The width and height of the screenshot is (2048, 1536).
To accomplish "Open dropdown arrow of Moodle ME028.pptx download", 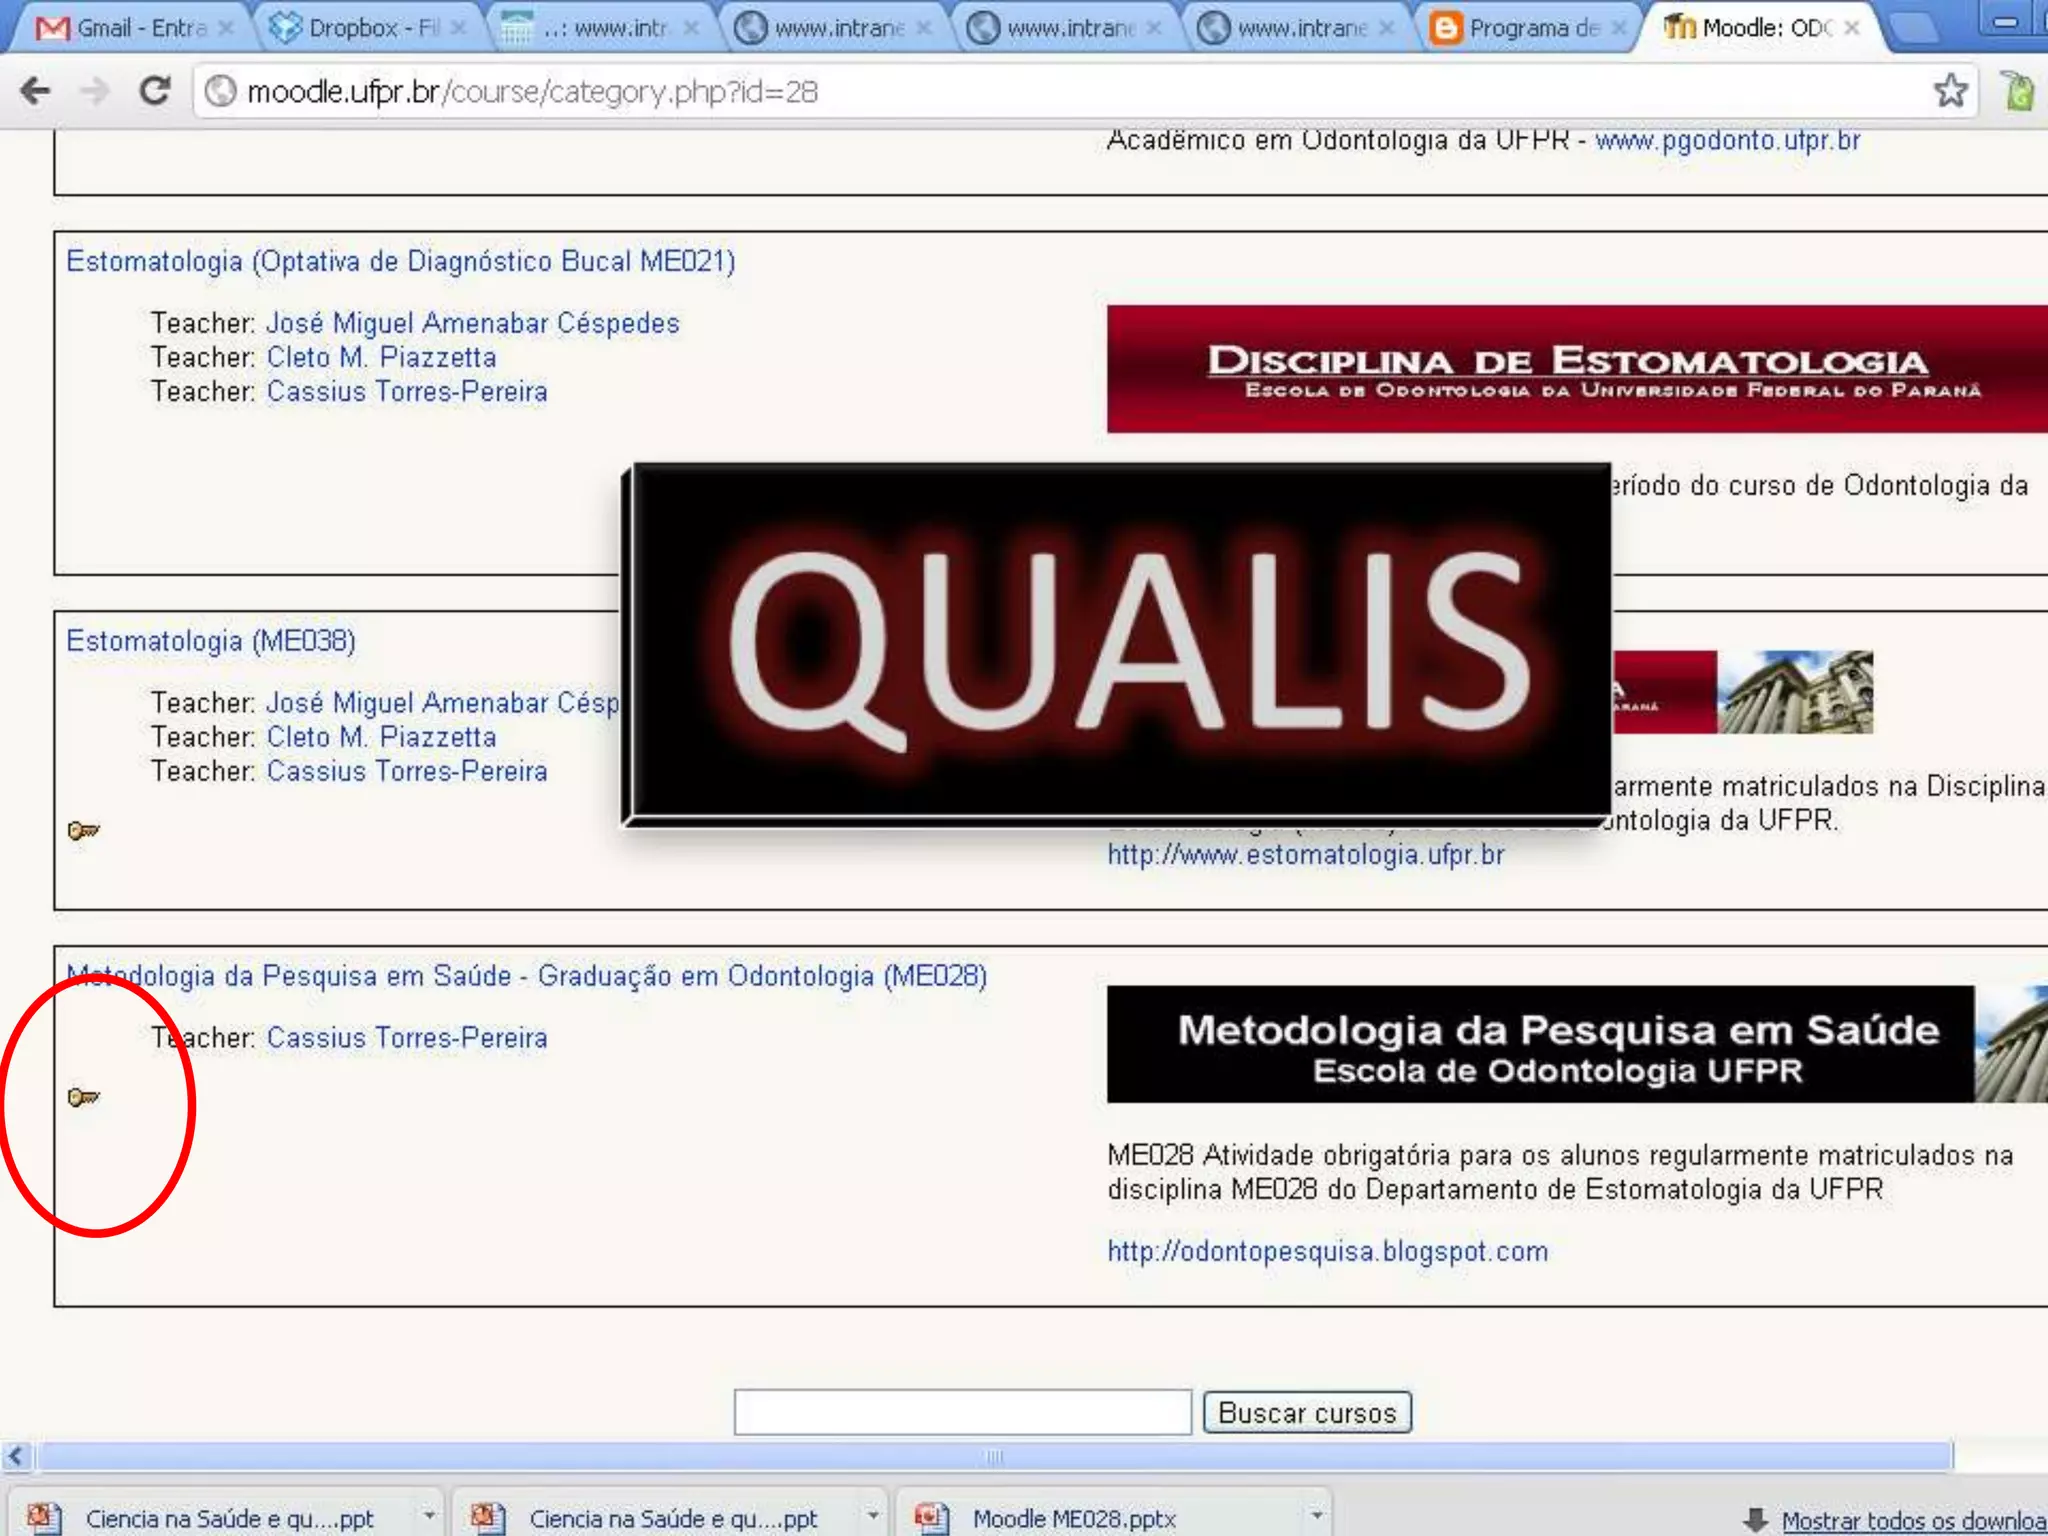I will click(1317, 1516).
